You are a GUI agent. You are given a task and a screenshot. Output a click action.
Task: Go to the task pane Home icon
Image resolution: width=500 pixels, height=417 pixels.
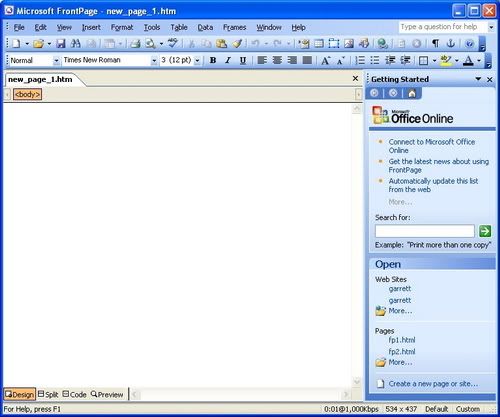[x=412, y=93]
